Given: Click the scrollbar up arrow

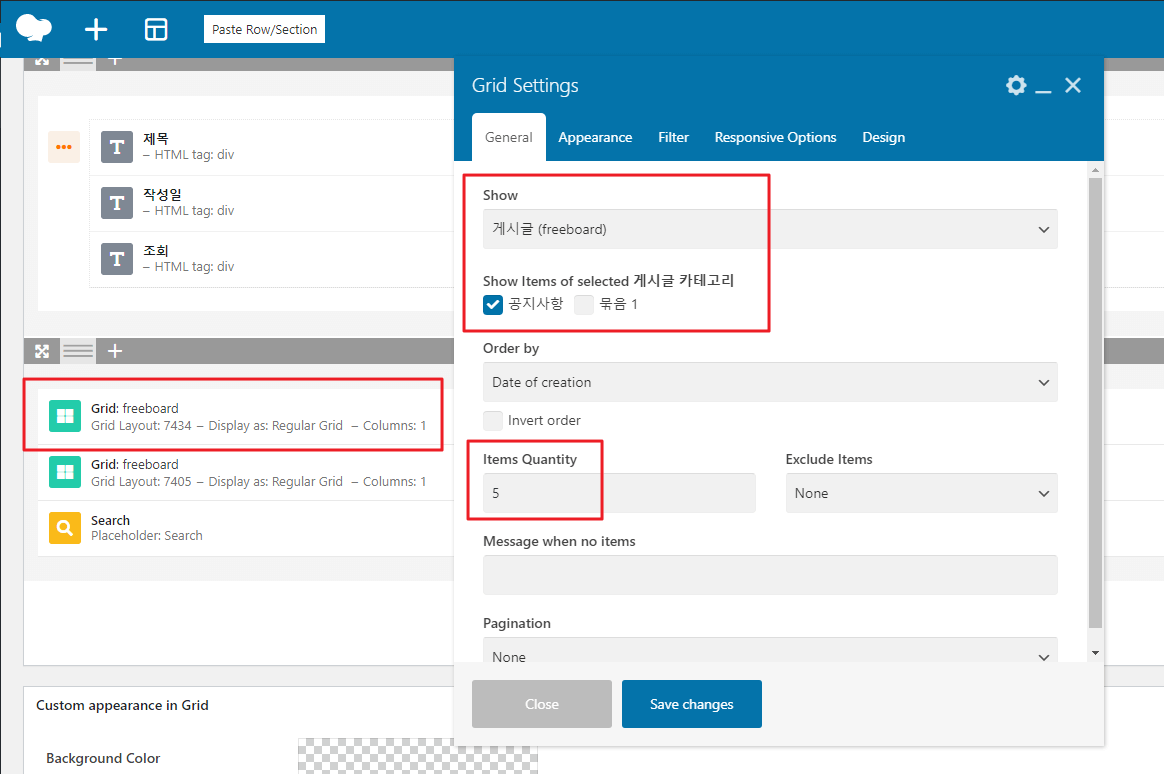Looking at the screenshot, I should 1095,170.
